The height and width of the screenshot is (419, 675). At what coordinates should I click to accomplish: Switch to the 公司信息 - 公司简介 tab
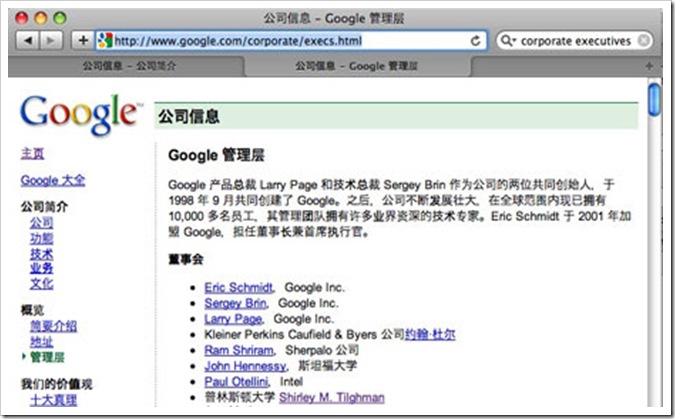(x=129, y=66)
